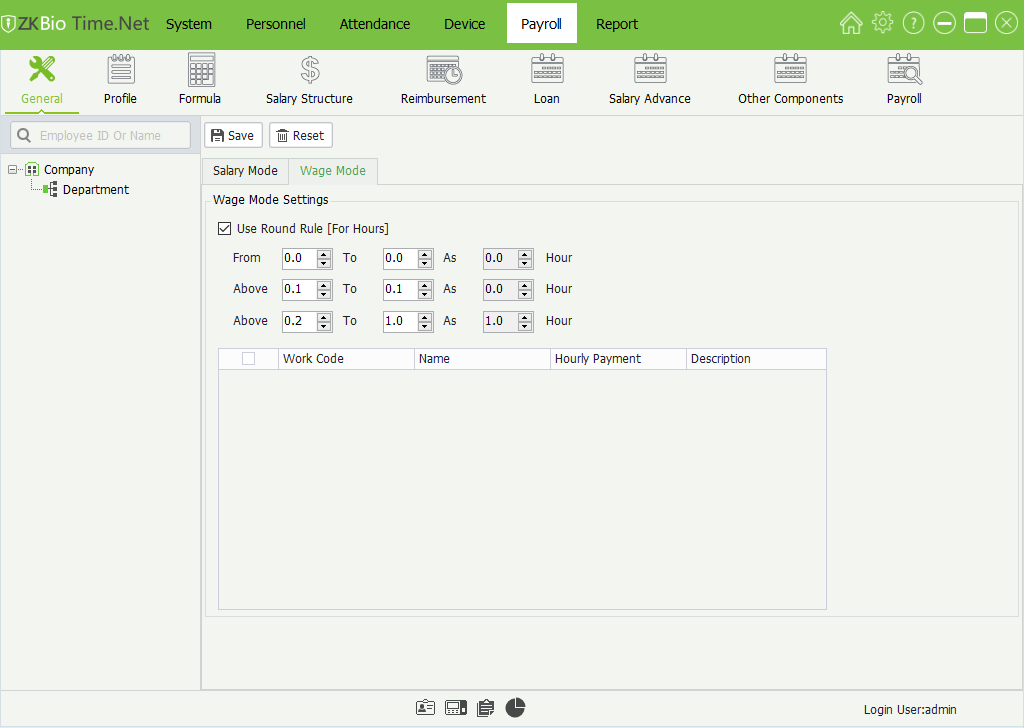Decrease the second row To 0.1 value
The width and height of the screenshot is (1024, 728).
click(425, 294)
